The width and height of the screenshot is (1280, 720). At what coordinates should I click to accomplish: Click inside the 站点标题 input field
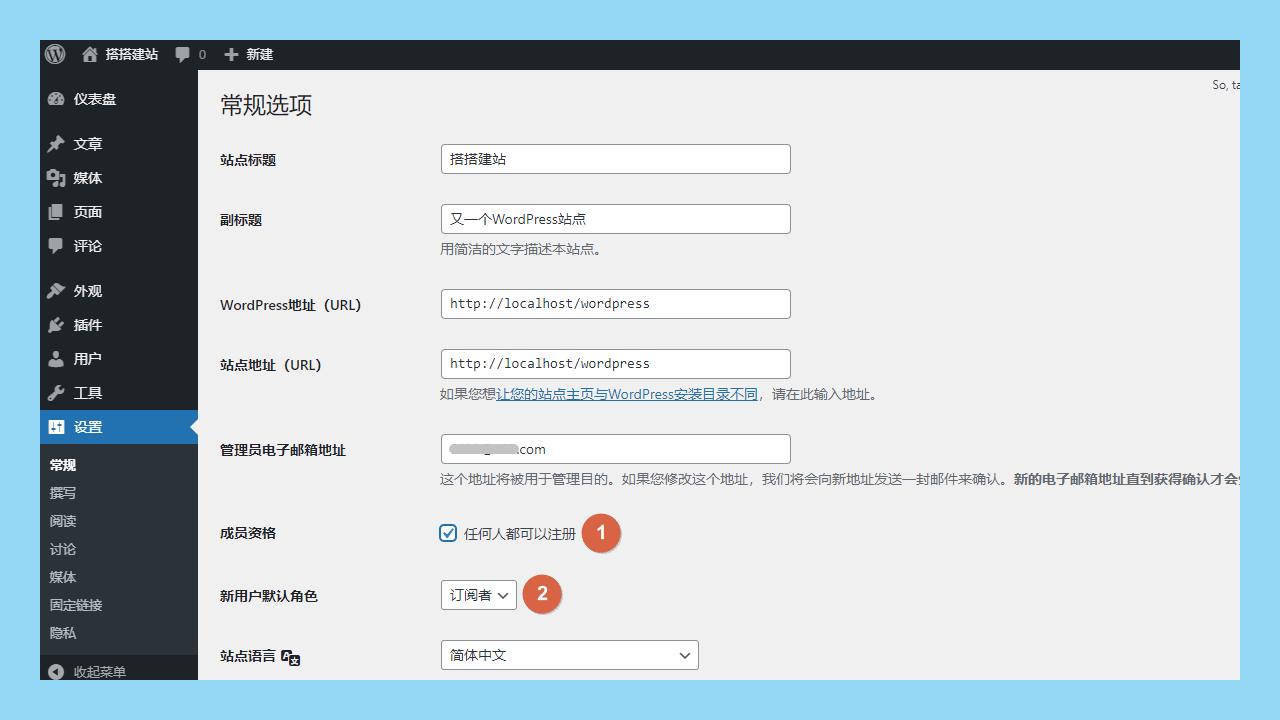click(x=614, y=158)
